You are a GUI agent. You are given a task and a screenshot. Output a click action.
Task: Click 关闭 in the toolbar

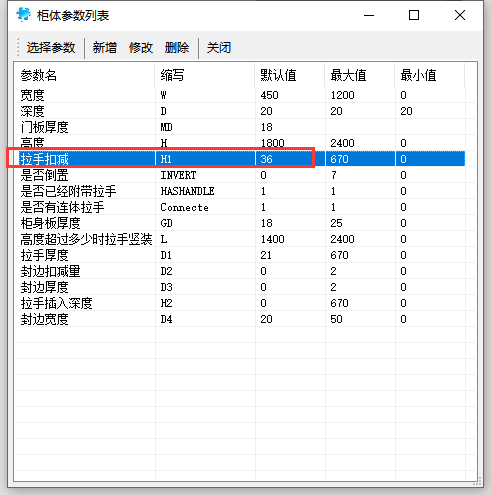coord(219,48)
